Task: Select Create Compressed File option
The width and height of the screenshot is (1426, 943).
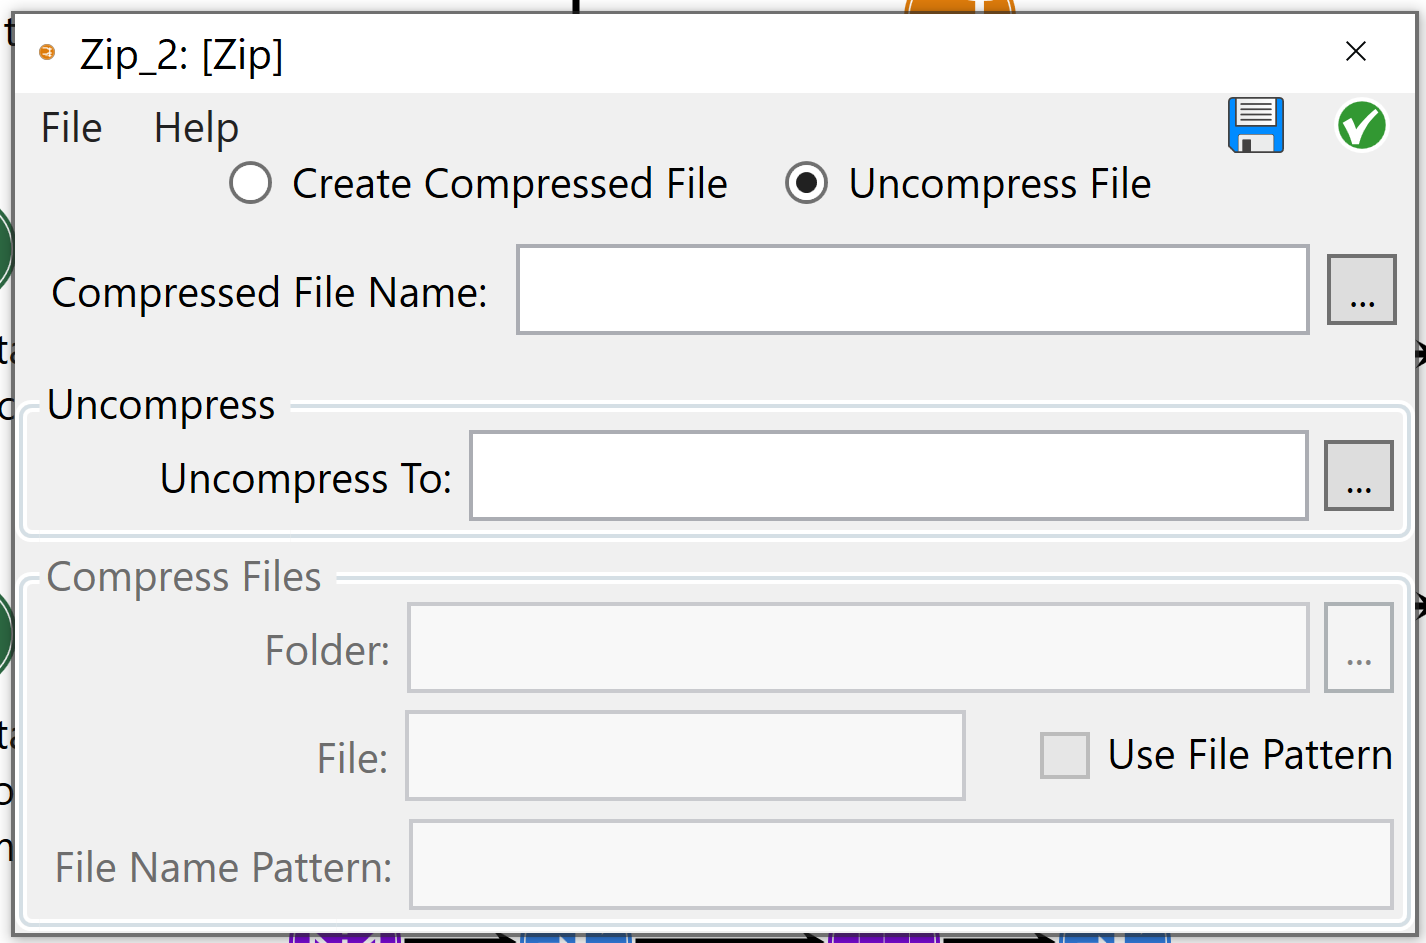Action: pyautogui.click(x=251, y=183)
